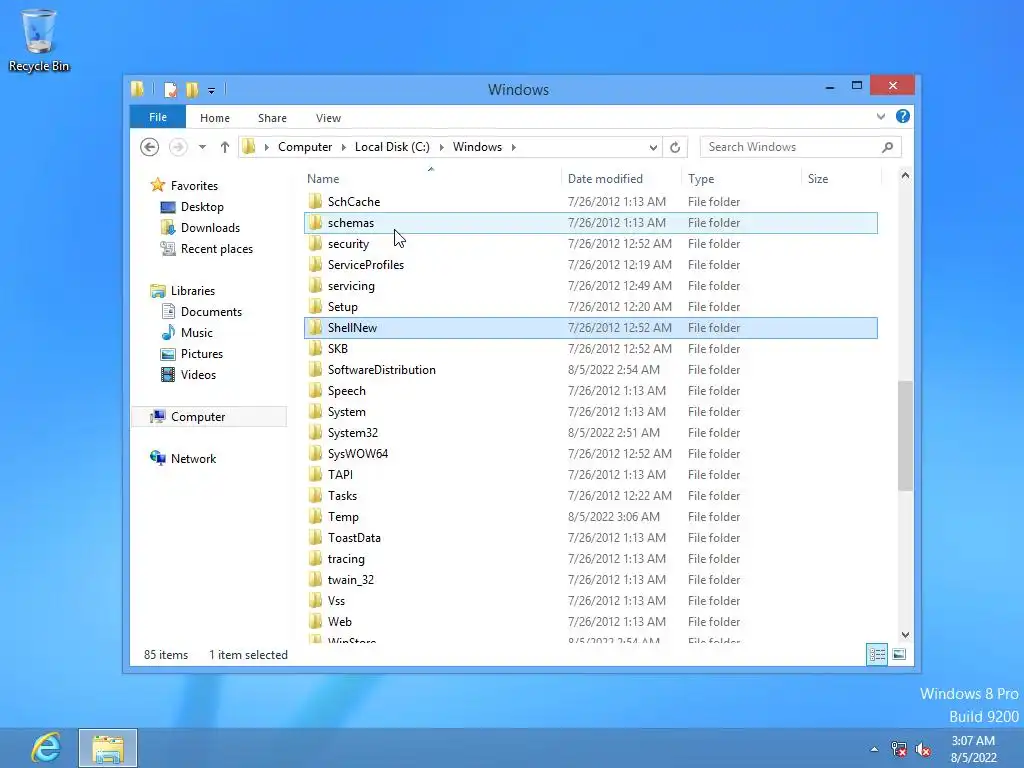Open the Customize Quick Access Toolbar dropdown

pos(211,90)
